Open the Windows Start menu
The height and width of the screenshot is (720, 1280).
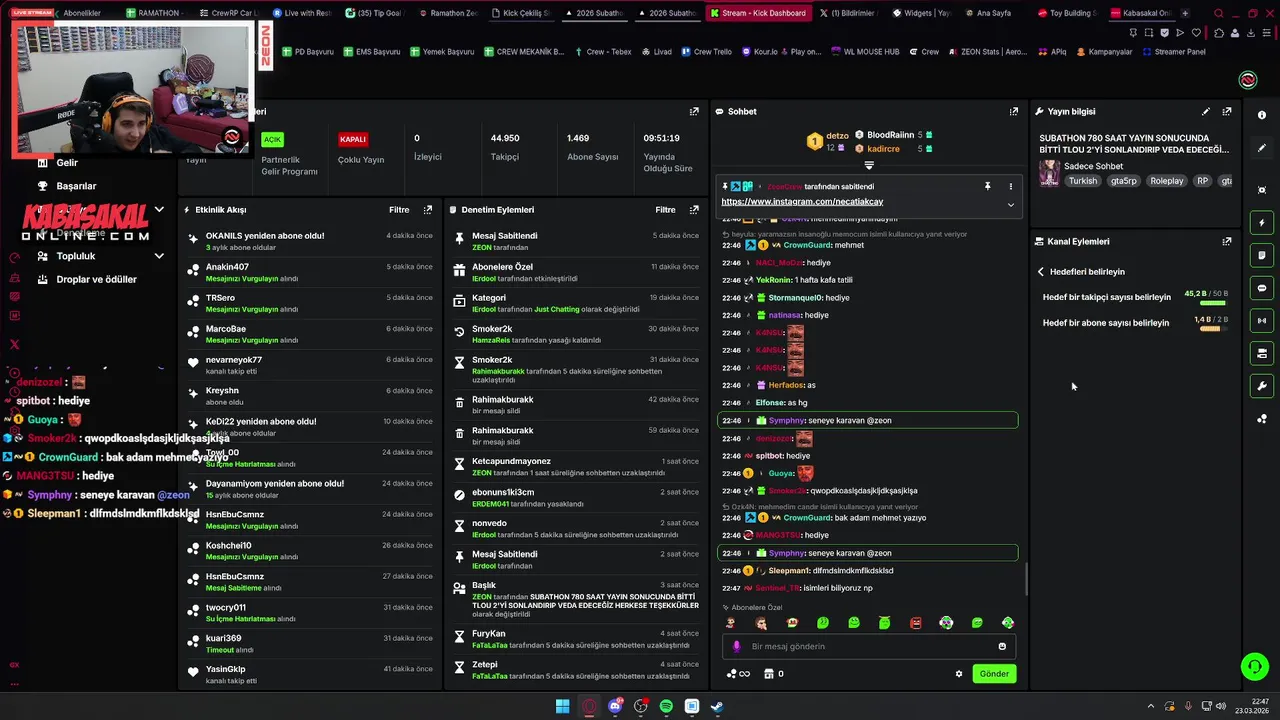coord(563,706)
